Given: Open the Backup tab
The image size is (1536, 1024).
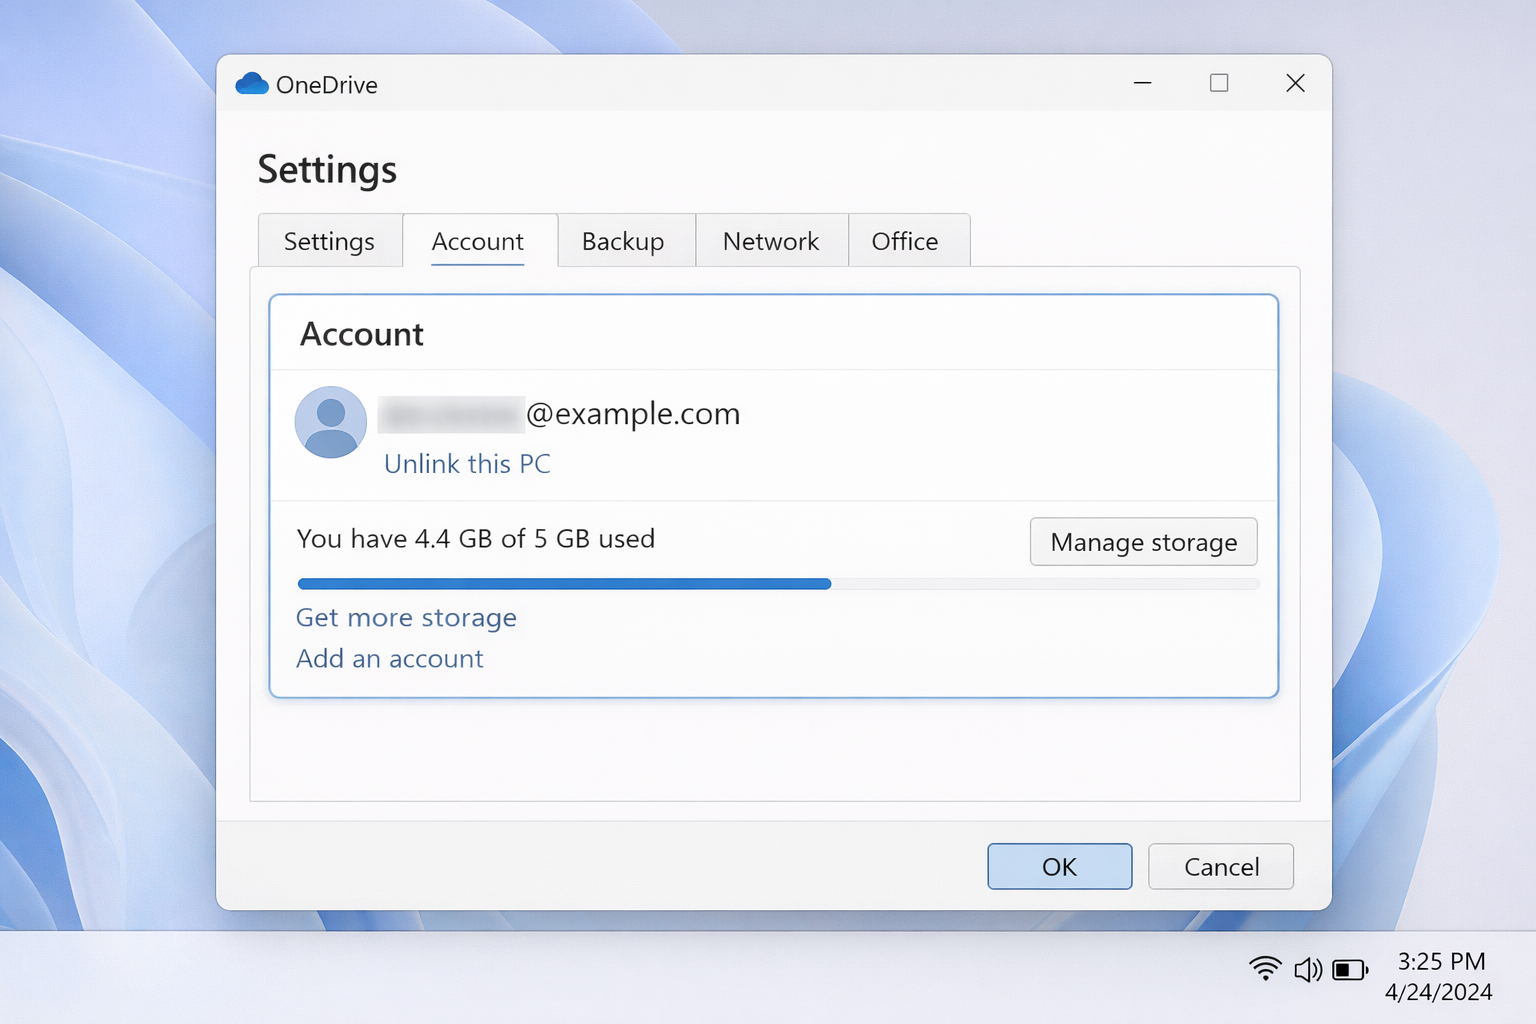Looking at the screenshot, I should point(623,241).
